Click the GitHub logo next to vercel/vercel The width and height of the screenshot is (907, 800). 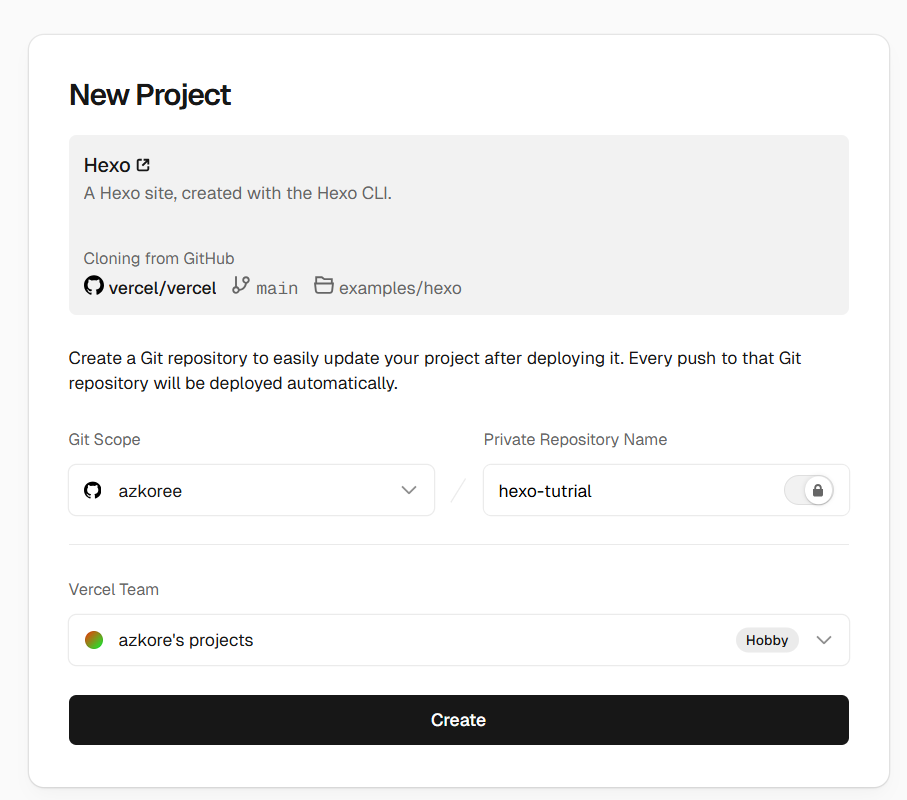tap(94, 286)
